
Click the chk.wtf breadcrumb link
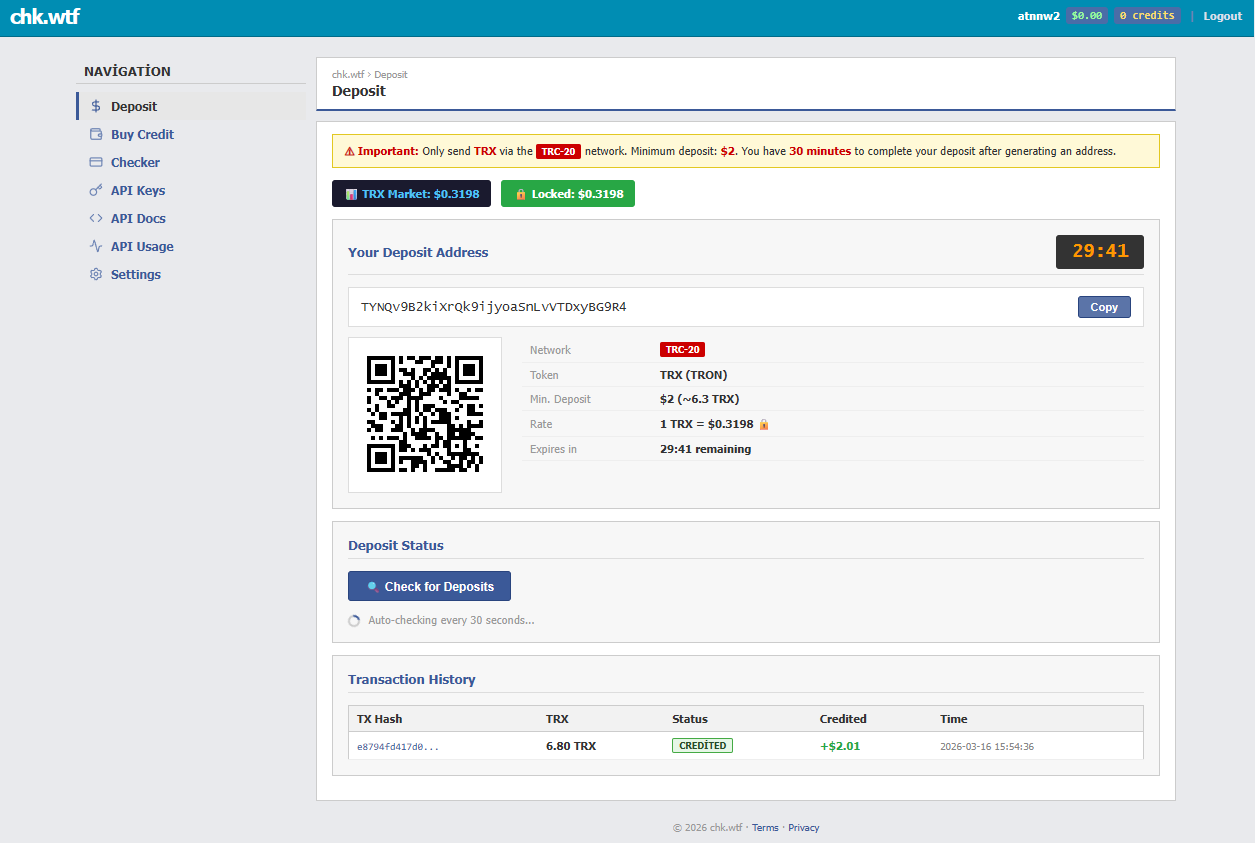(x=347, y=75)
